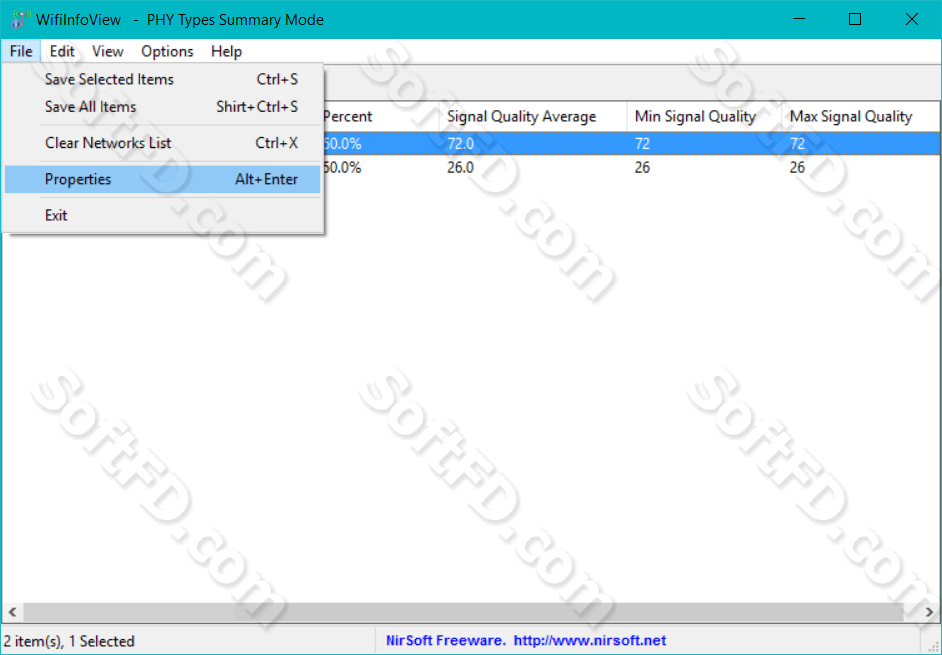Open the Help menu
This screenshot has height=655, width=942.
click(226, 52)
